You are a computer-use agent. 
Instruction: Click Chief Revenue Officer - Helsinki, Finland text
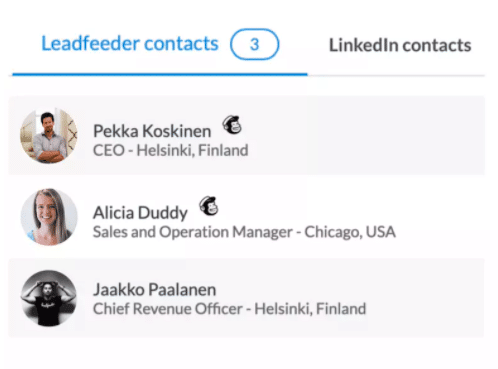229,309
